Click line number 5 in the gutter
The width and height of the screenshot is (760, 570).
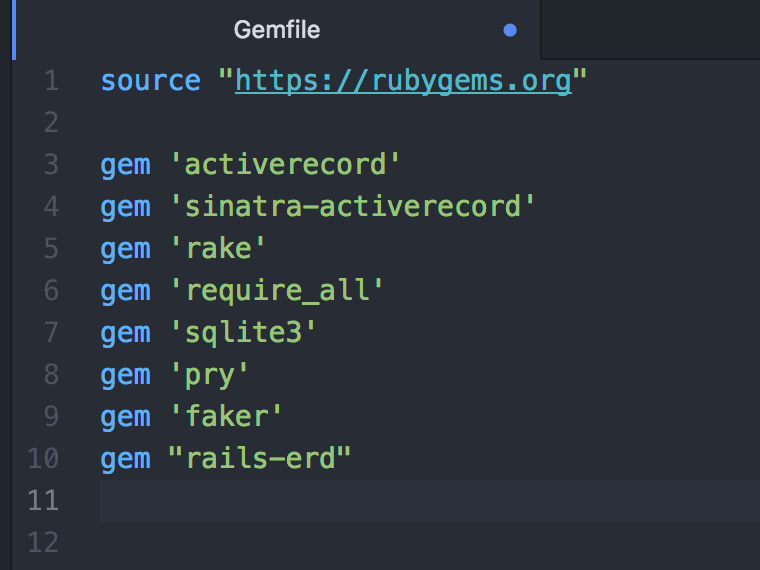tap(51, 249)
